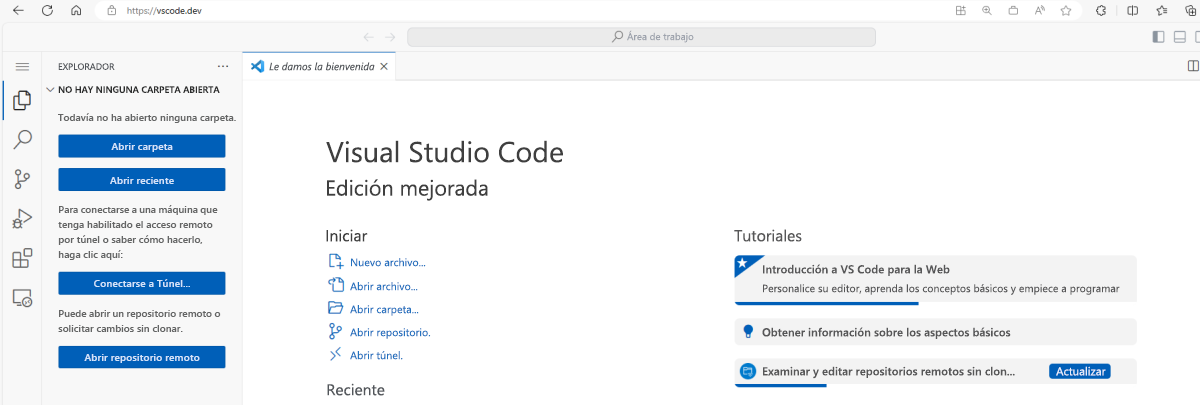Go back with VS Code navigation arrow
This screenshot has width=1200, height=405.
368,37
